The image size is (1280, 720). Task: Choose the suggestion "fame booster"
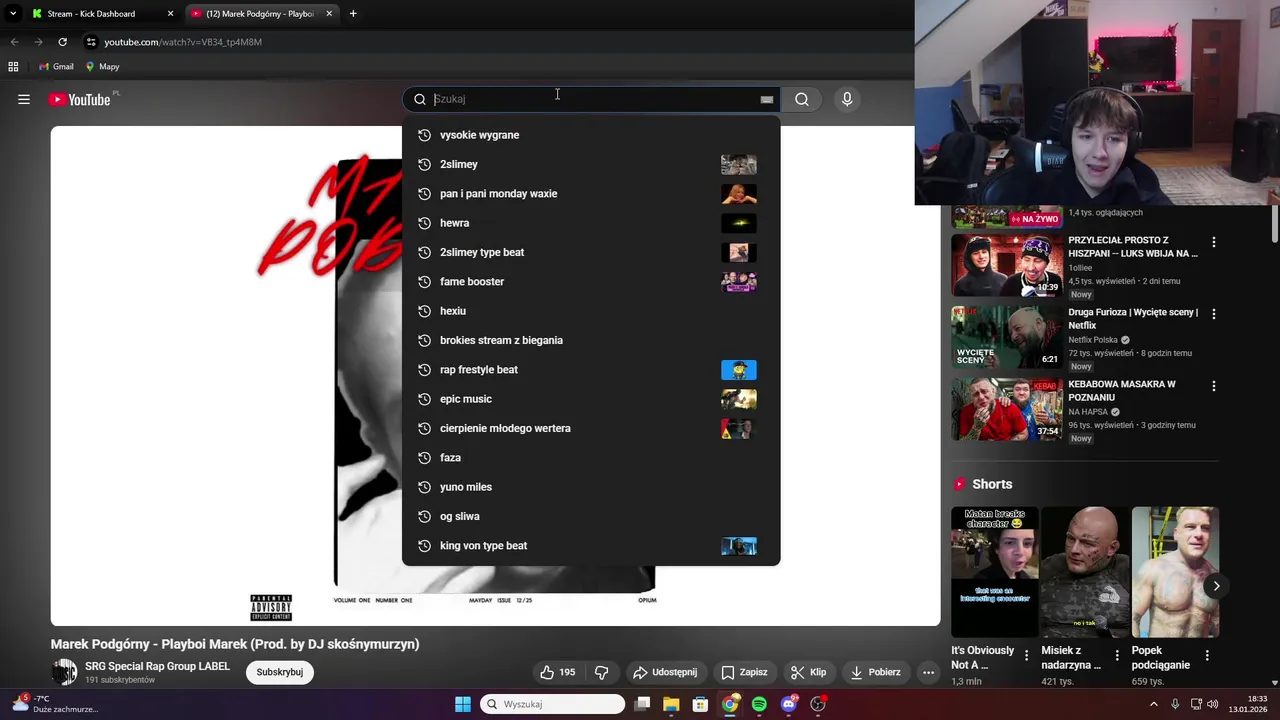(x=591, y=282)
